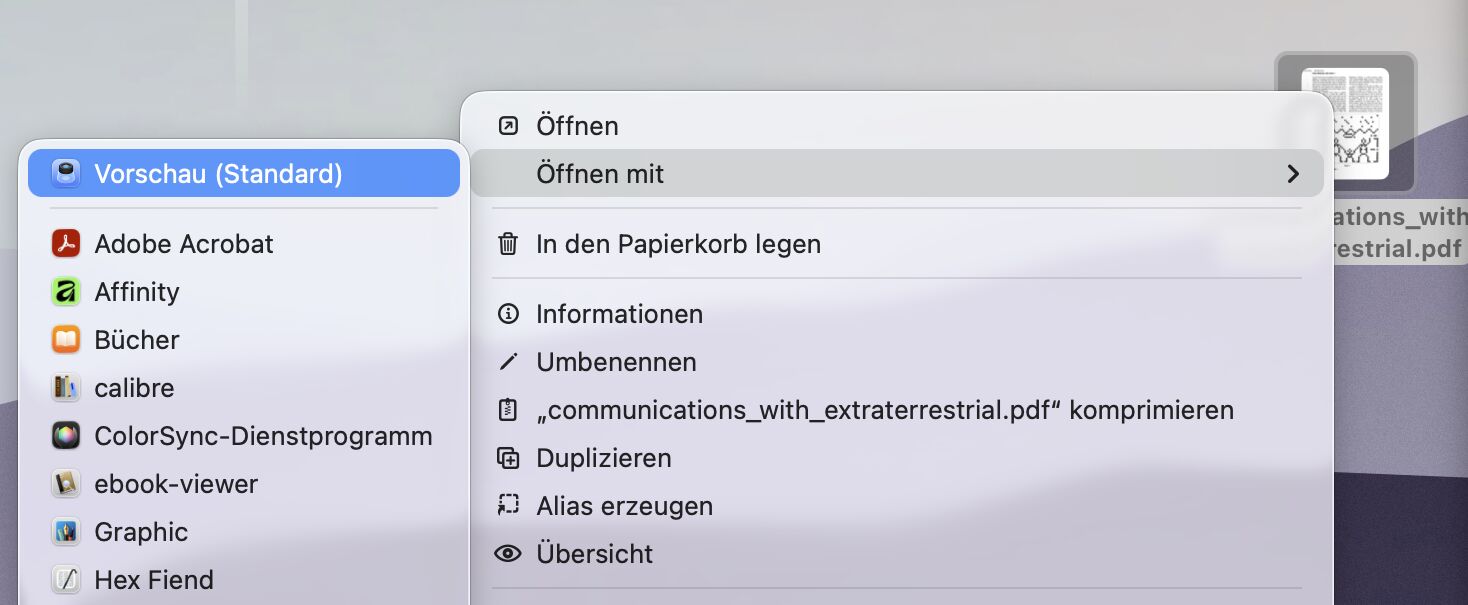This screenshot has height=605, width=1468.
Task: Click the Hex Fiend icon
Action: [x=66, y=580]
